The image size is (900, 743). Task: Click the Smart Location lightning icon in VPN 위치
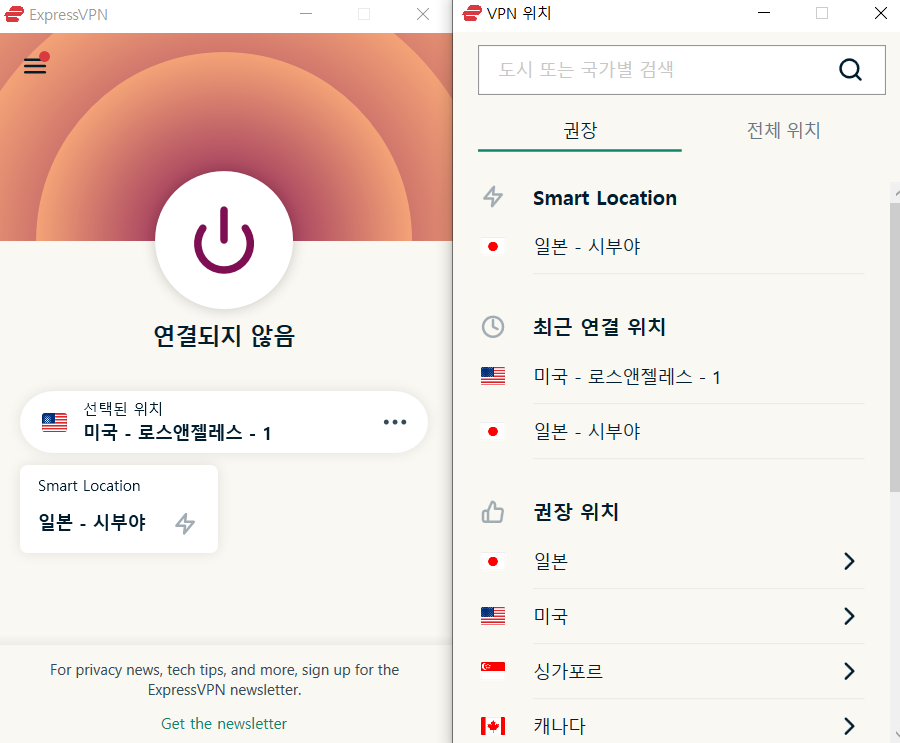coord(492,197)
